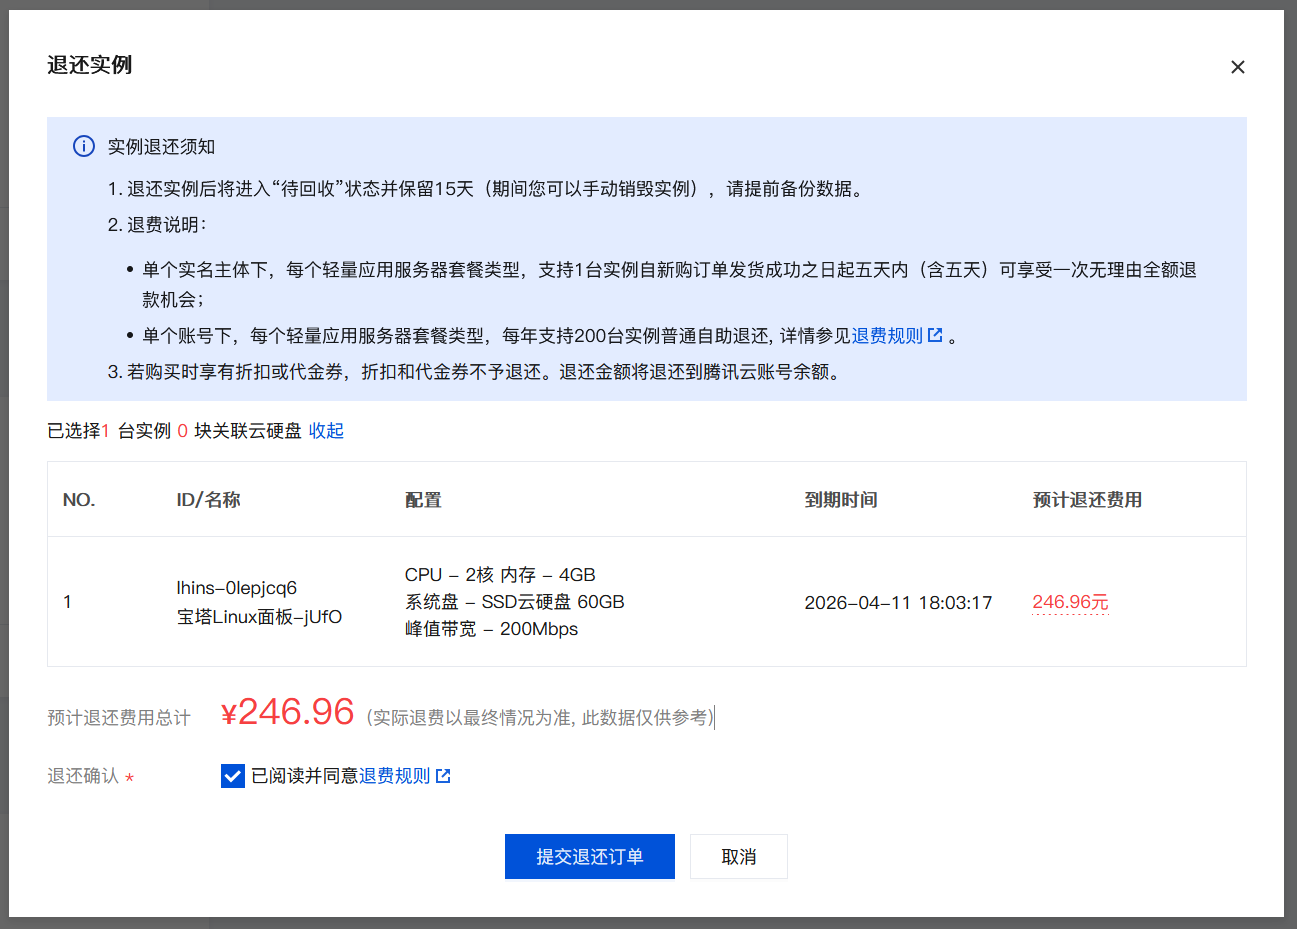
Task: Open the 退费规则 link inside the refund notice
Action: tap(889, 335)
